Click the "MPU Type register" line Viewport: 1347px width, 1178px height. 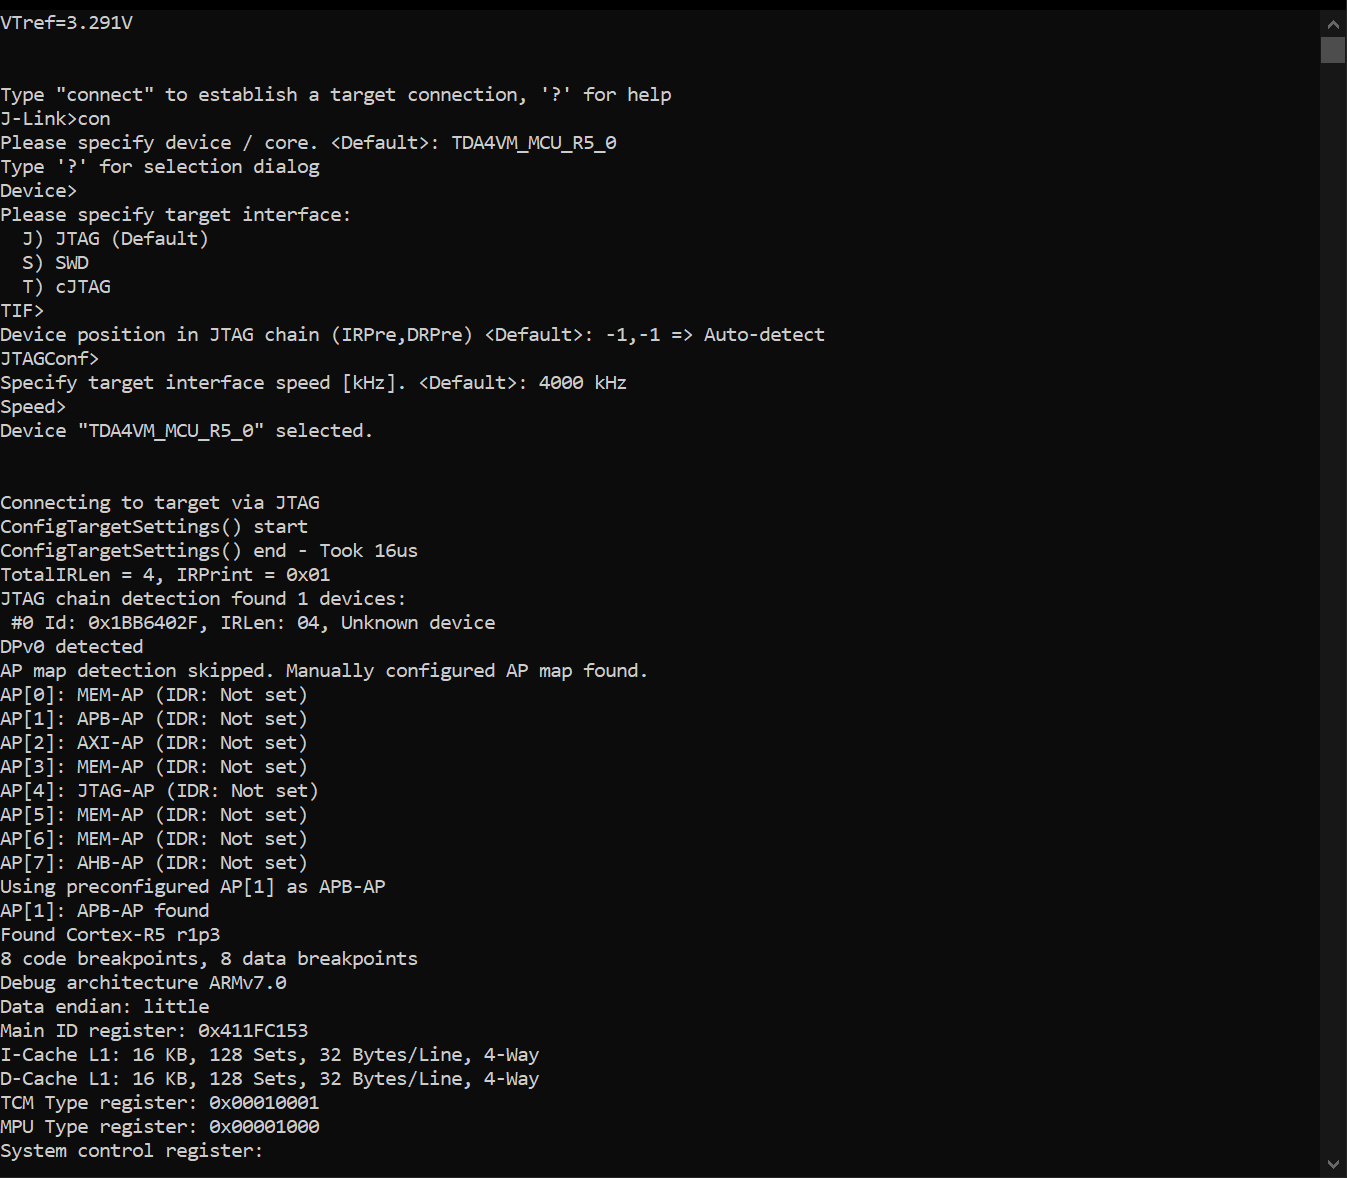click(160, 1127)
